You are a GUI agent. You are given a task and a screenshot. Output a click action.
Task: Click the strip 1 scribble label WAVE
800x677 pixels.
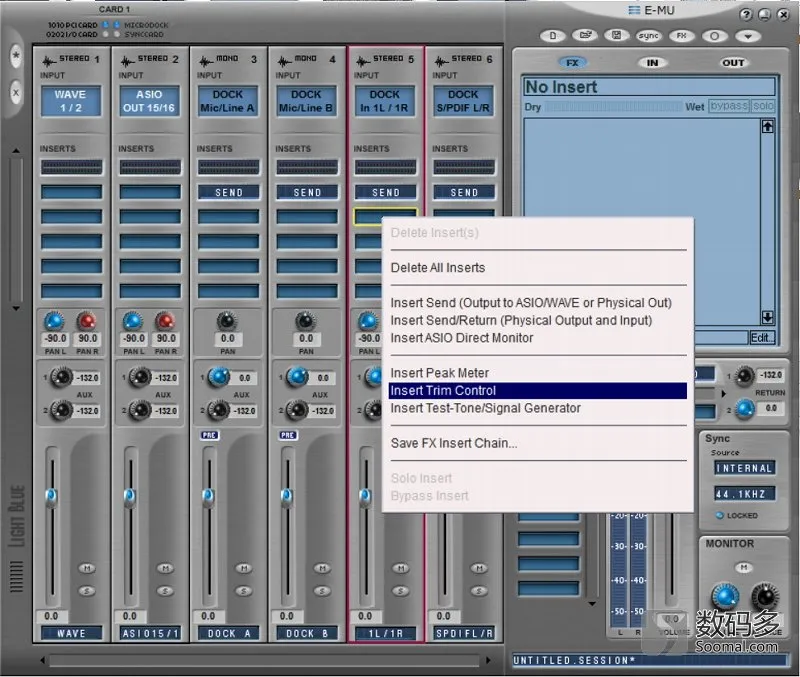[71, 633]
